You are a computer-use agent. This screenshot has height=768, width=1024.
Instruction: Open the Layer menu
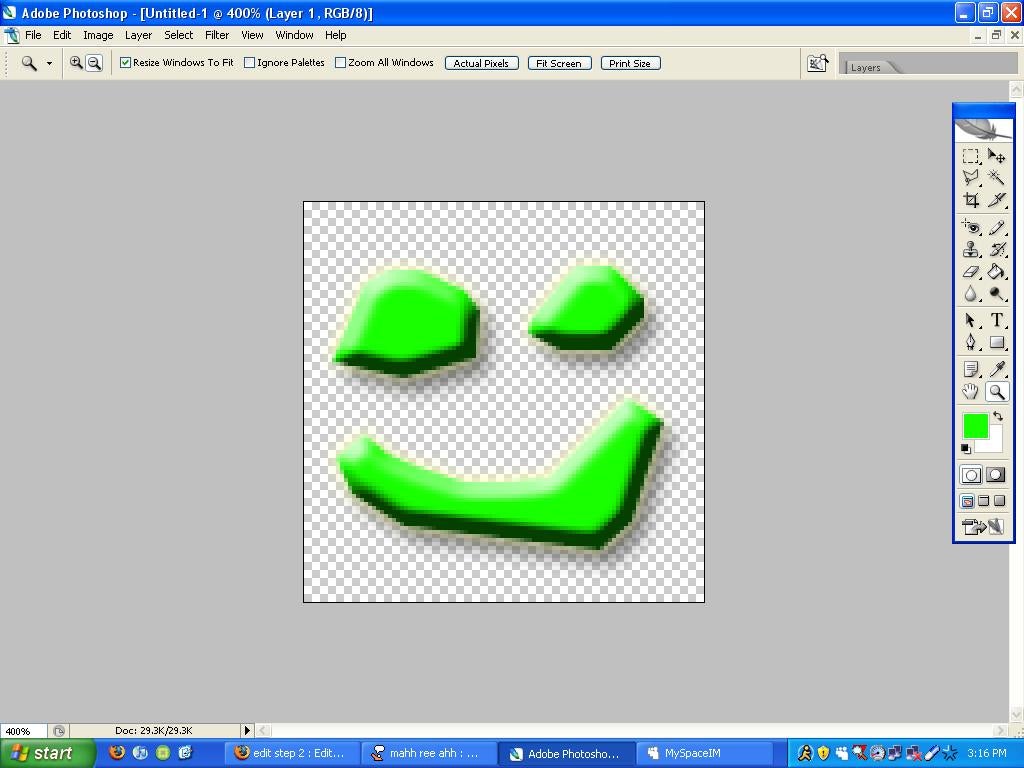(x=138, y=34)
